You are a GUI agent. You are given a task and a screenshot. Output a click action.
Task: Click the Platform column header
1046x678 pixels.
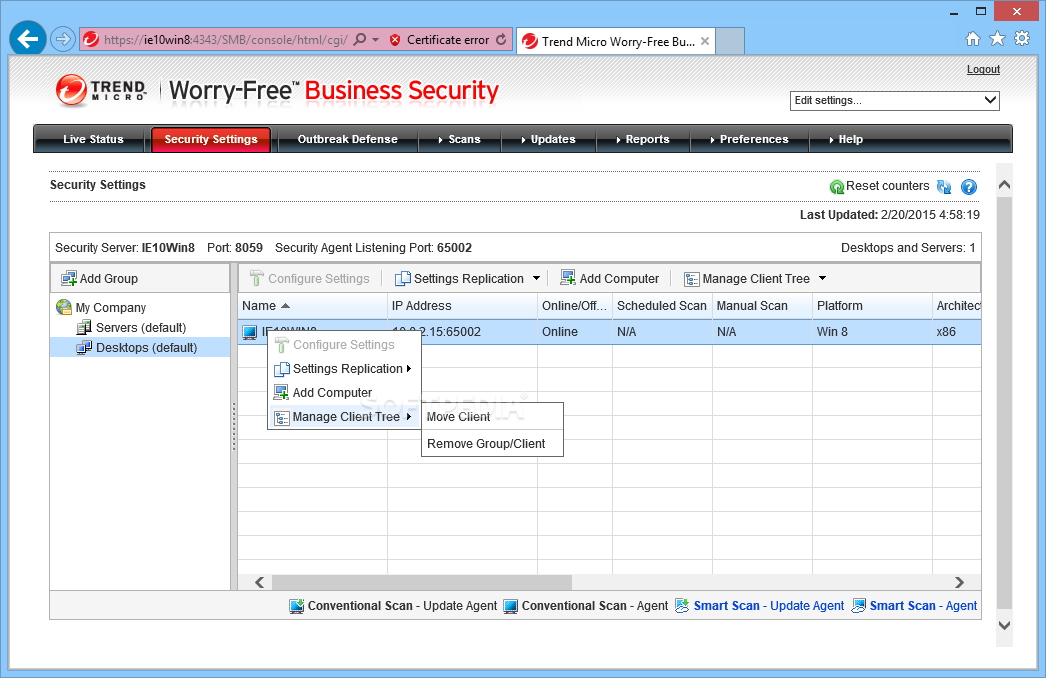click(872, 306)
